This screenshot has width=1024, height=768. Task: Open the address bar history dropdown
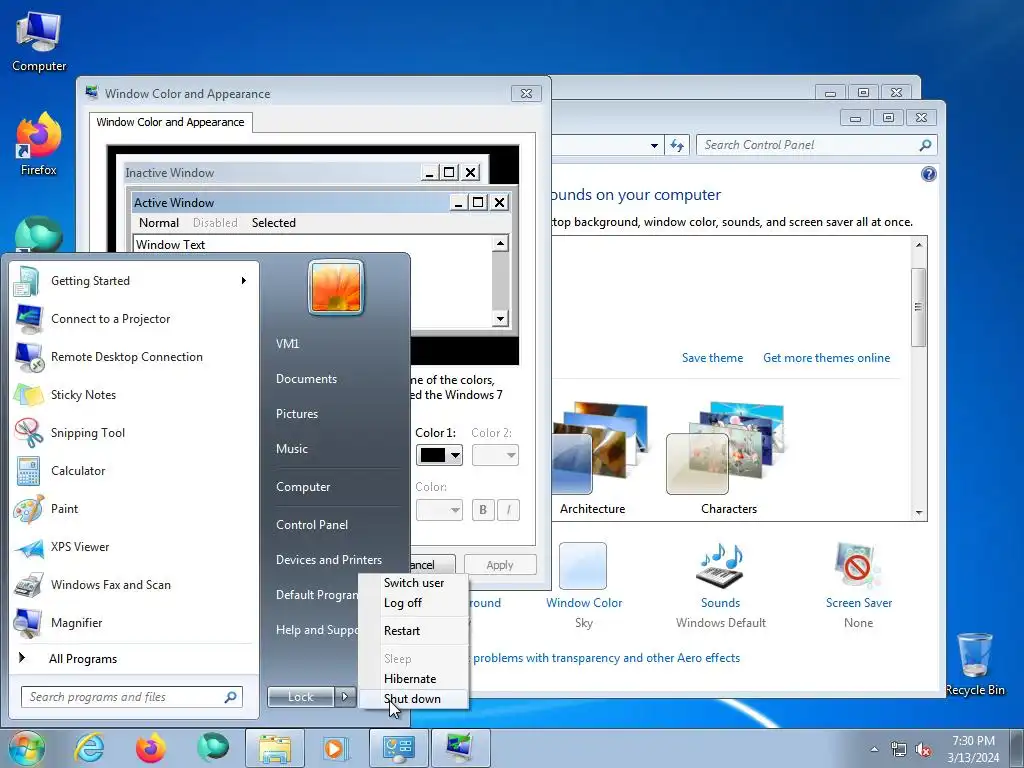click(654, 146)
